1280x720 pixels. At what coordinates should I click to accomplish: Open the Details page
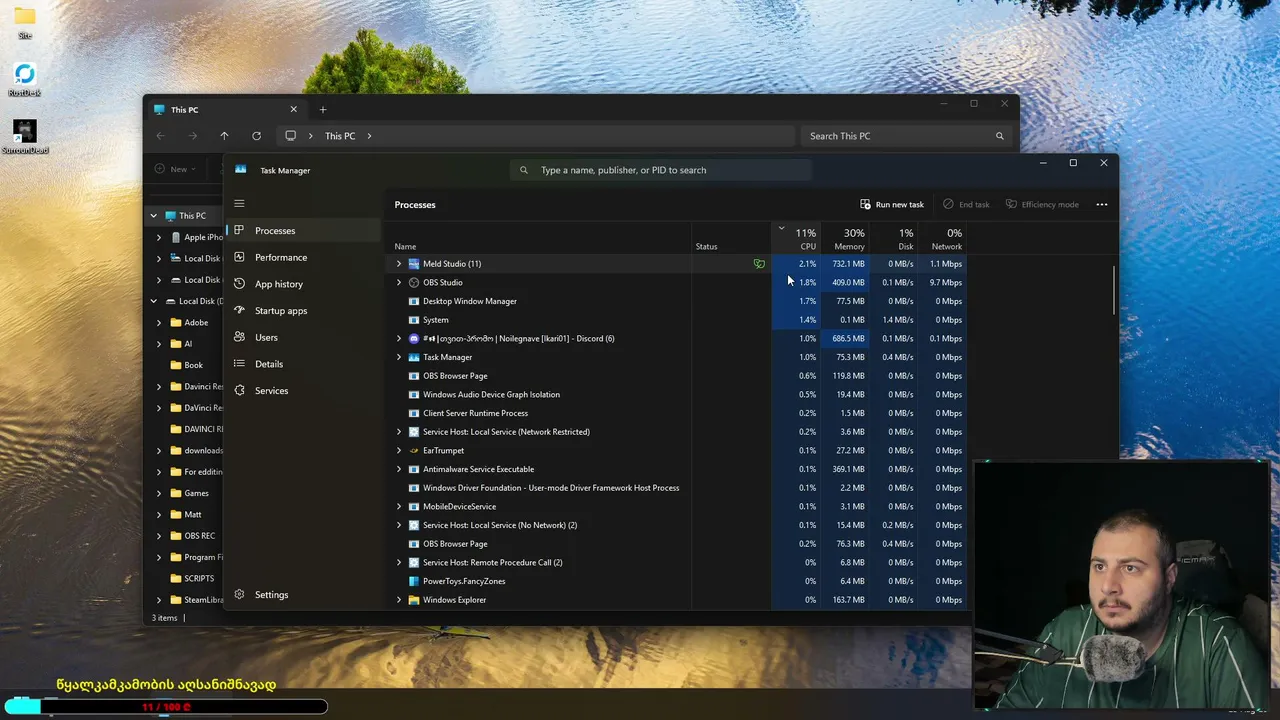click(x=304, y=364)
